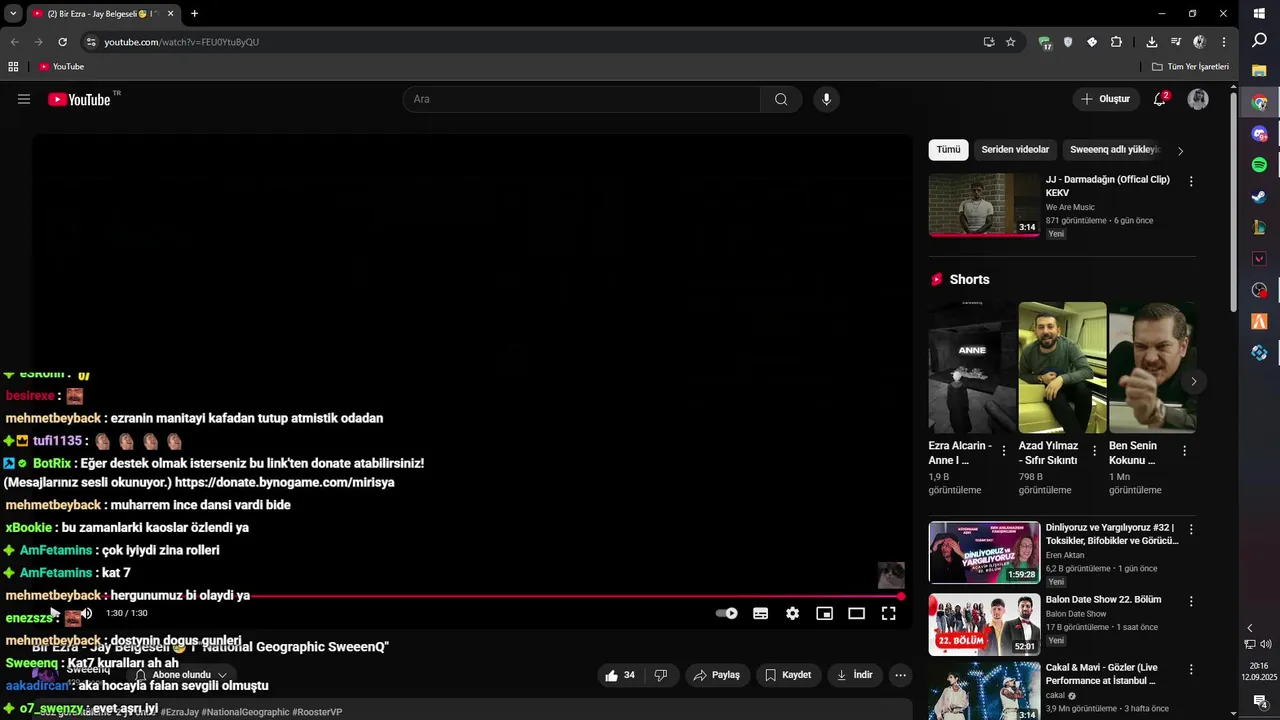Bookmark this page with the star
This screenshot has height=720, width=1280.
(1011, 42)
